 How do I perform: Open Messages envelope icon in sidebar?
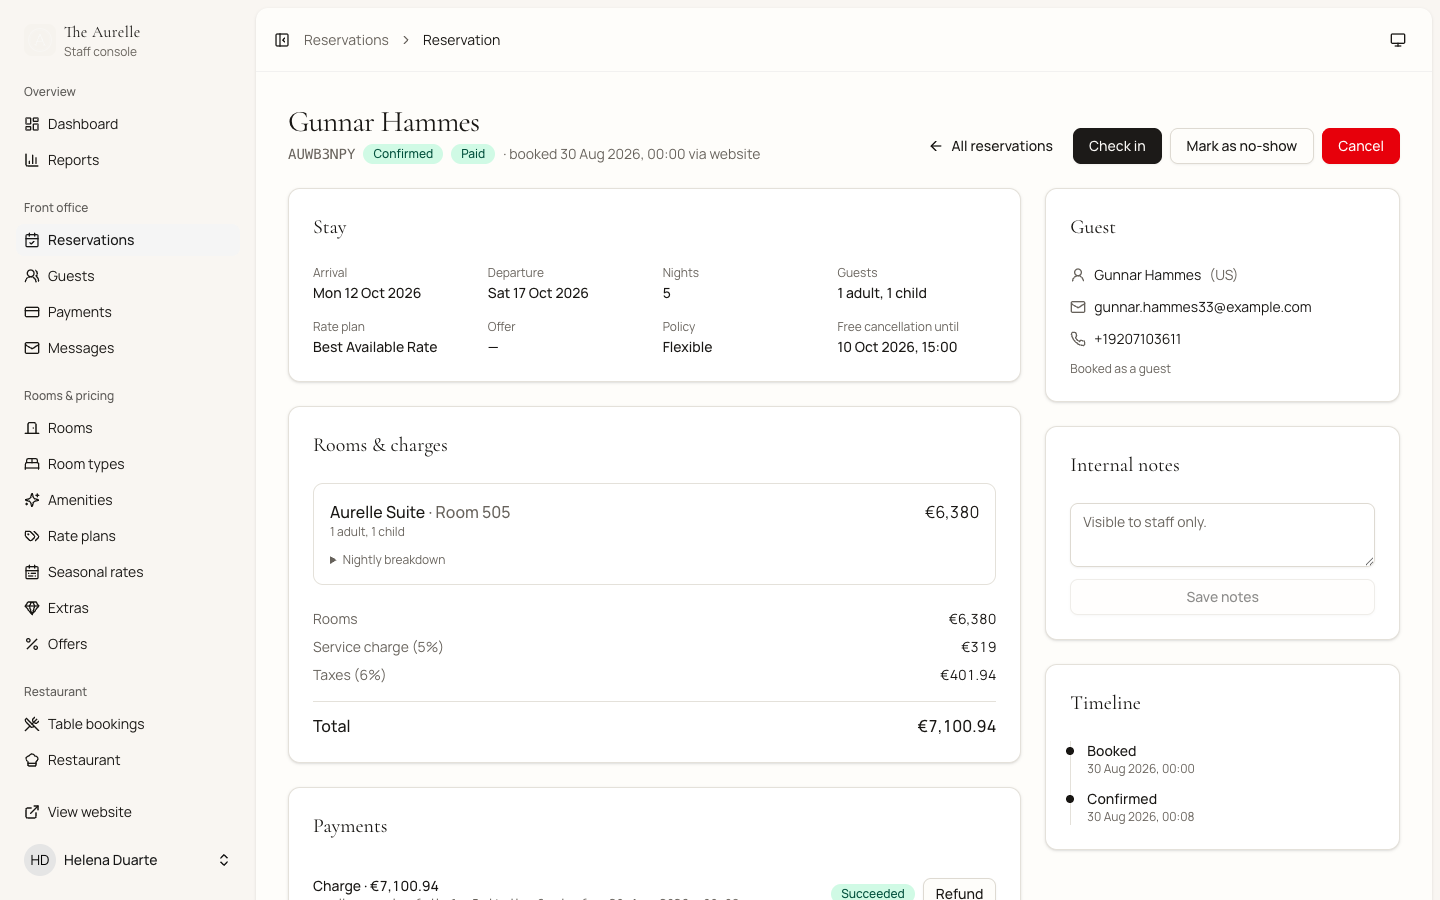coord(32,348)
